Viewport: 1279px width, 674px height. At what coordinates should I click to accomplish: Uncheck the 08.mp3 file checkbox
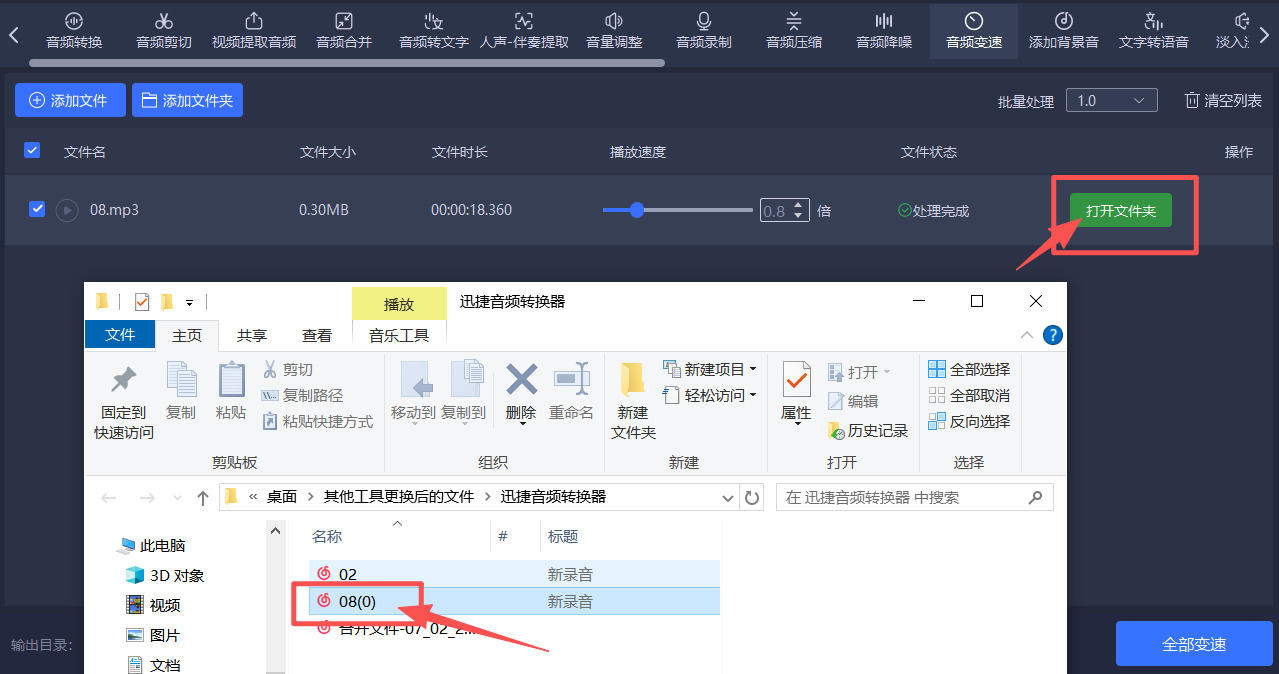point(37,210)
